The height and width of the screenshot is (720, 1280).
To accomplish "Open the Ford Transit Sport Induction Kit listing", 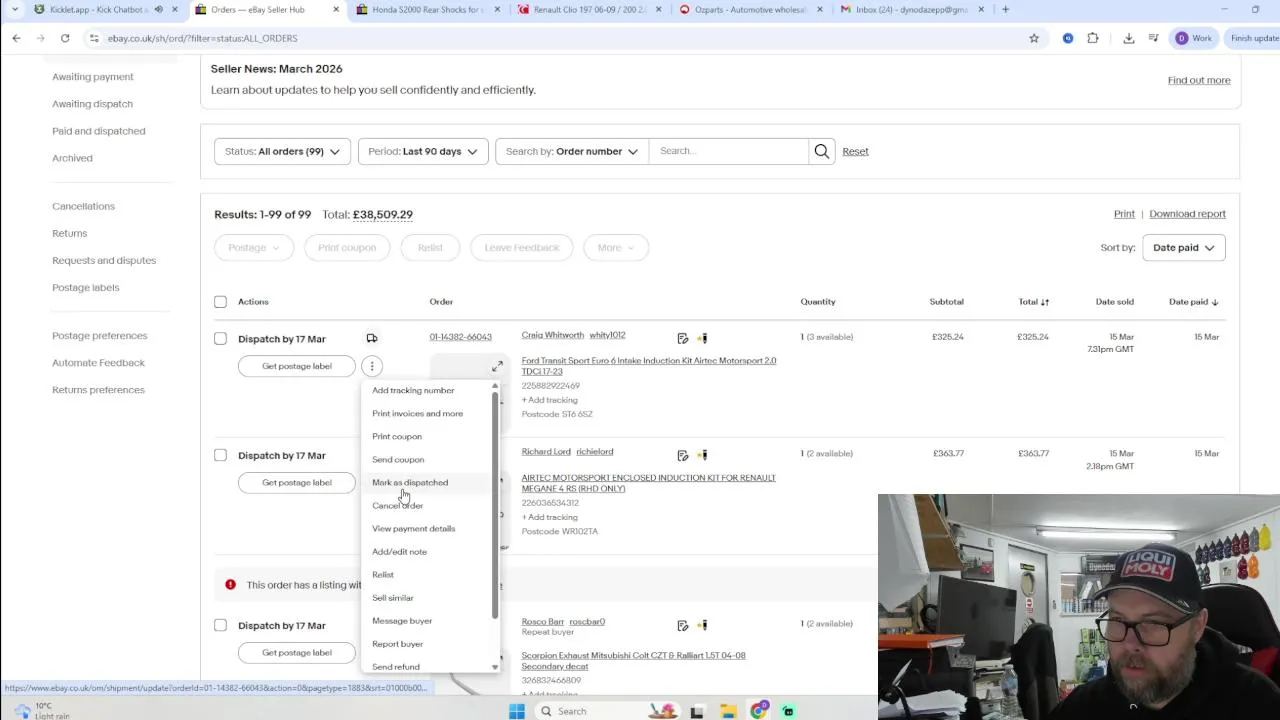I will coord(648,366).
